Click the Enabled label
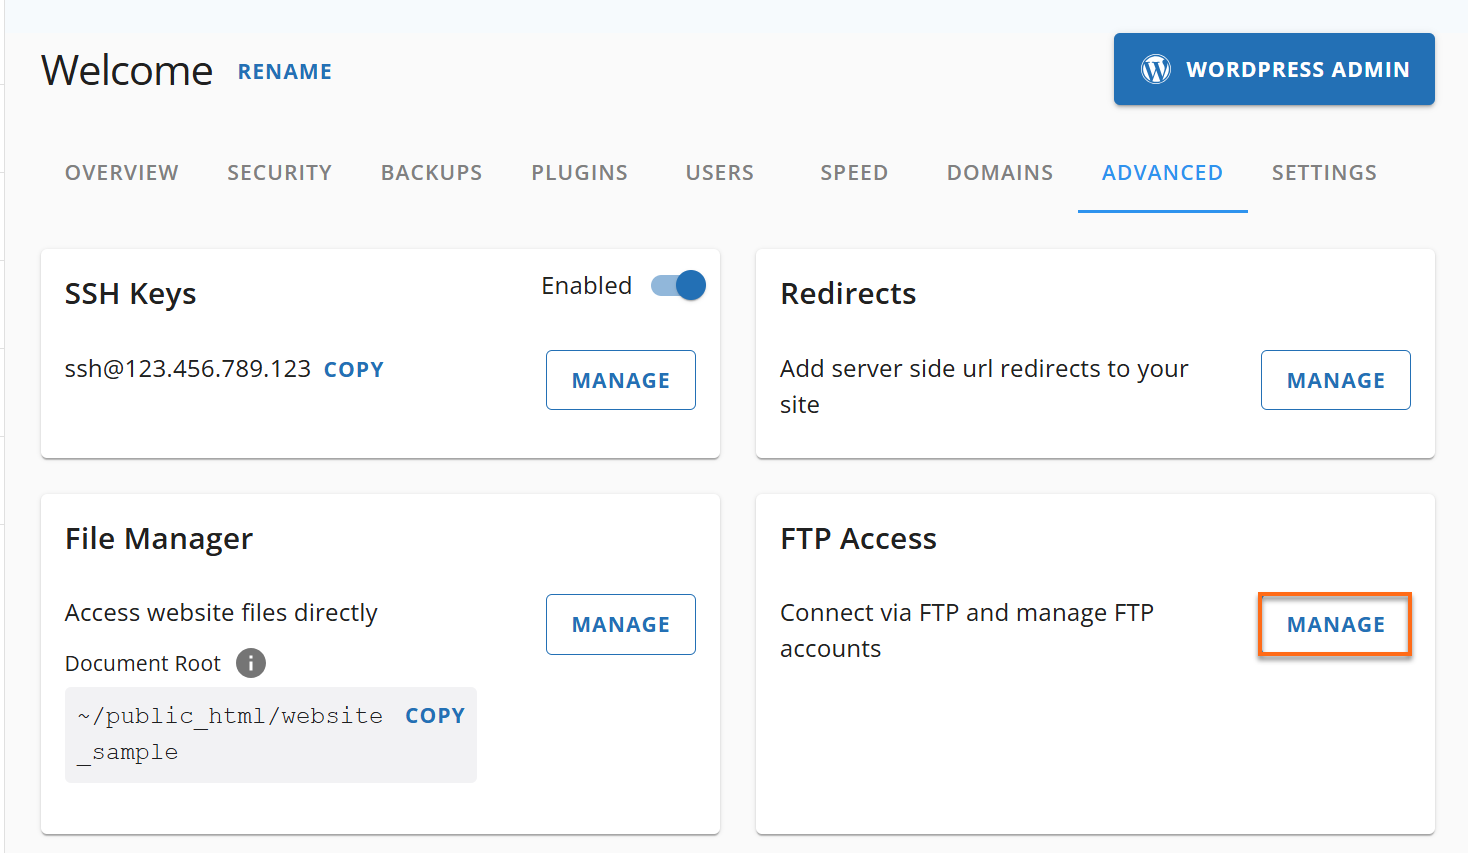Viewport: 1468px width, 853px height. [587, 286]
